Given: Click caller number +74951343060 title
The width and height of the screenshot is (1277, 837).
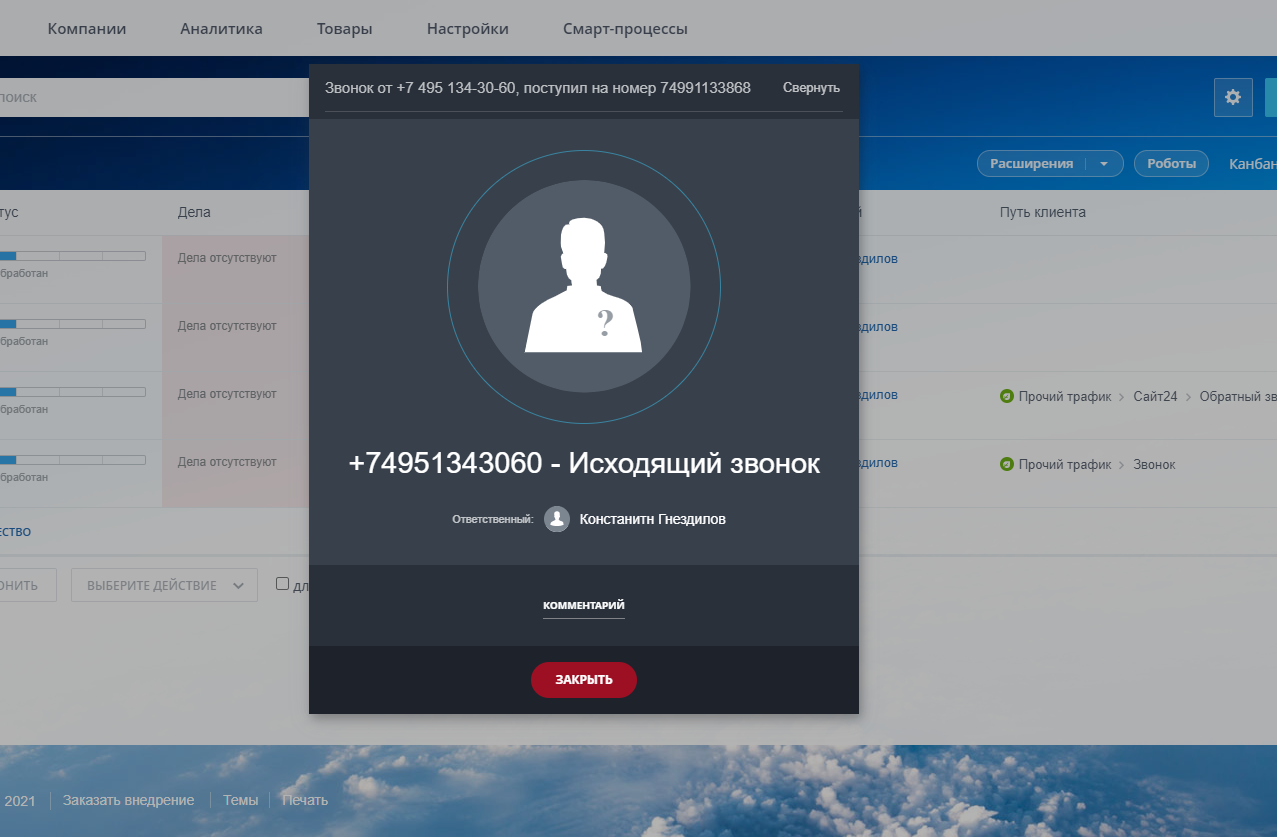Looking at the screenshot, I should click(x=584, y=463).
